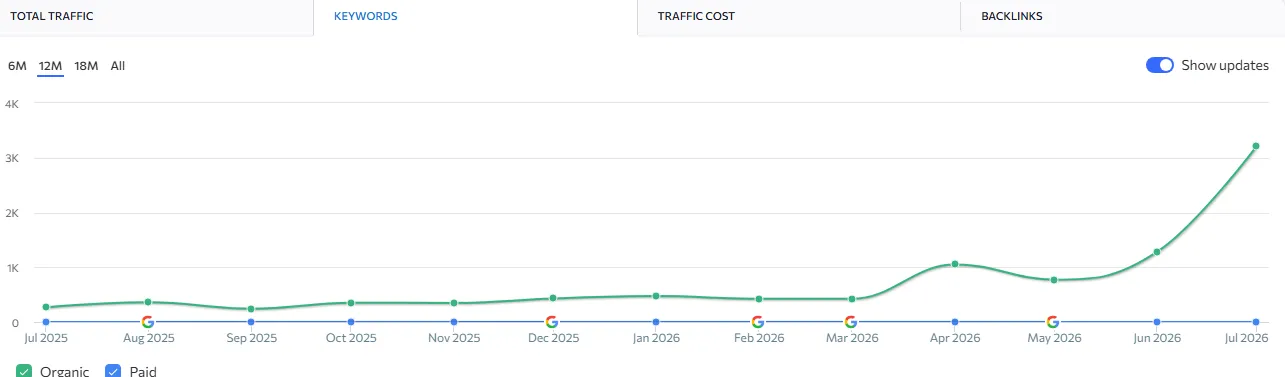
Task: Click the organic data point for Dec 2025
Action: 552,298
